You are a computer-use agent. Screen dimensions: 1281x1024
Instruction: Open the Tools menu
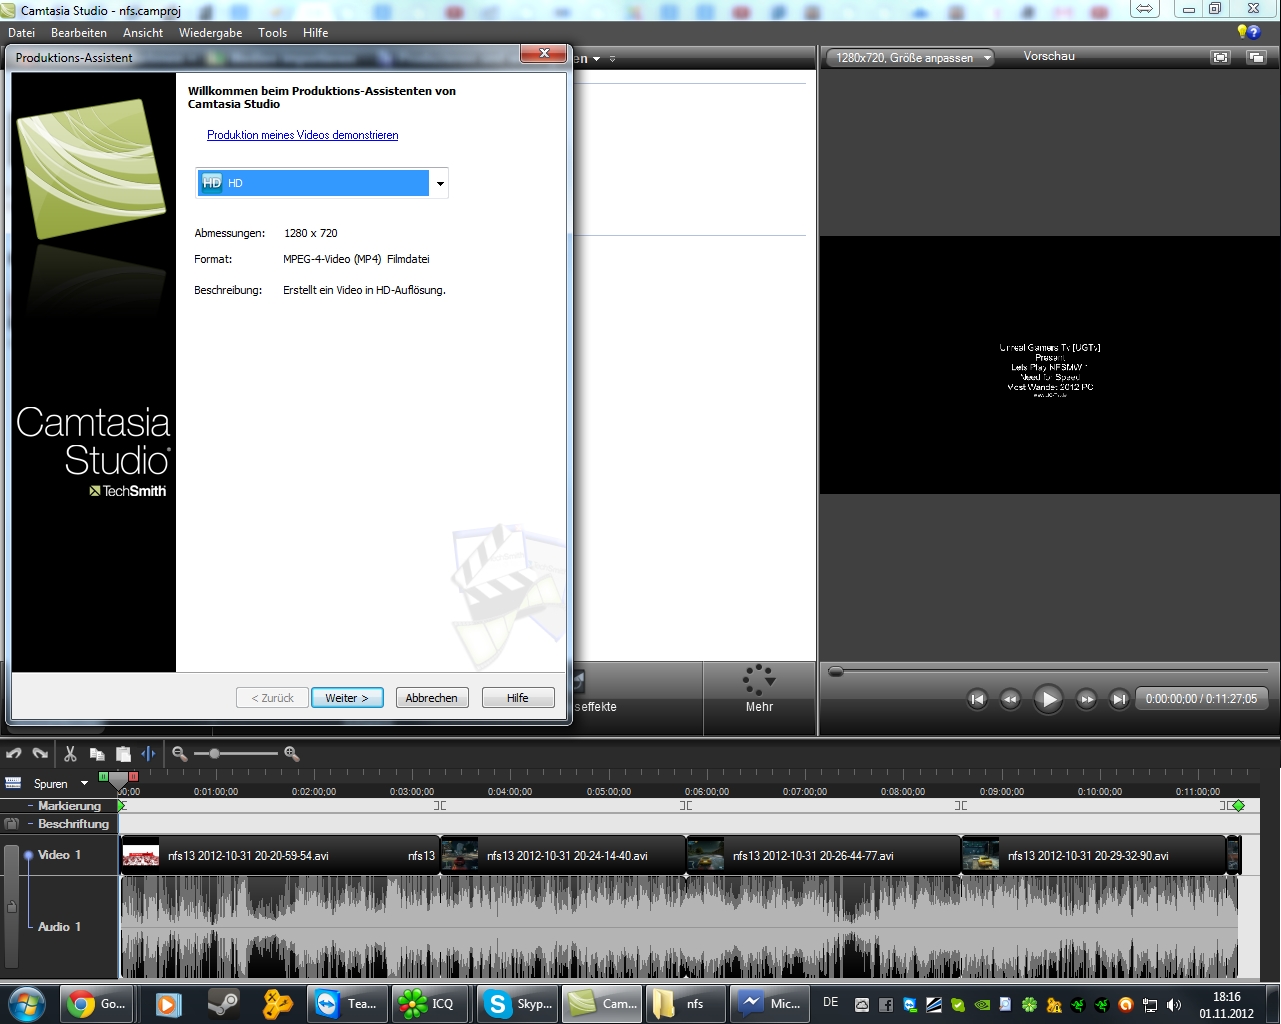[x=272, y=33]
